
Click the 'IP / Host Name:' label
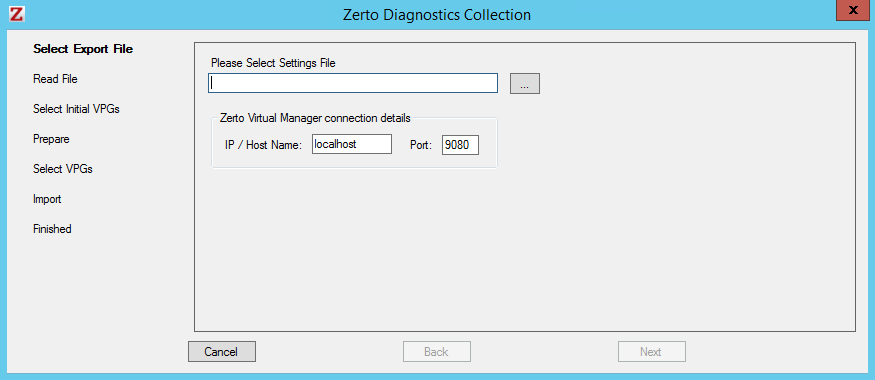[263, 145]
